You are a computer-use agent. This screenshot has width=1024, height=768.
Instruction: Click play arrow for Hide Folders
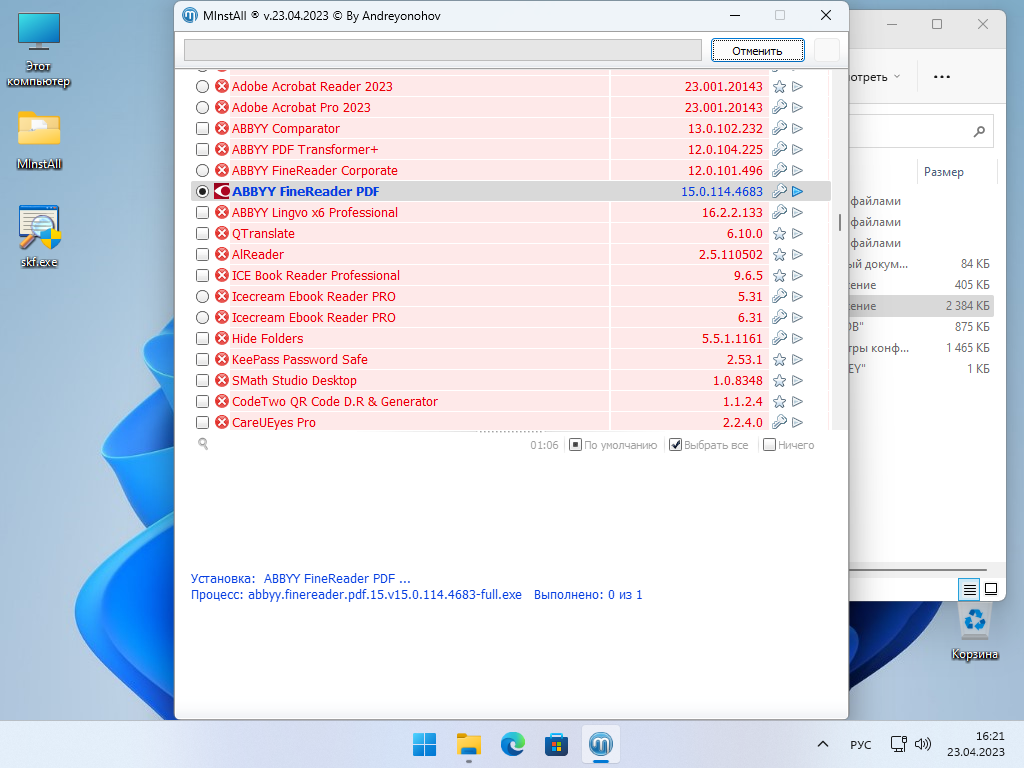point(797,339)
